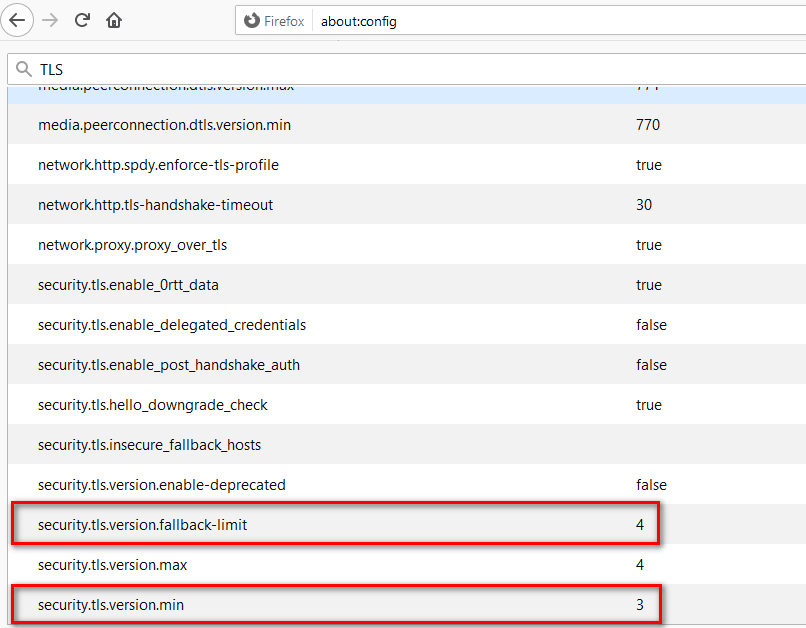Screen dimensions: 806x628
Task: Select security.tls.version.enable-deprecated preference
Action: point(161,485)
